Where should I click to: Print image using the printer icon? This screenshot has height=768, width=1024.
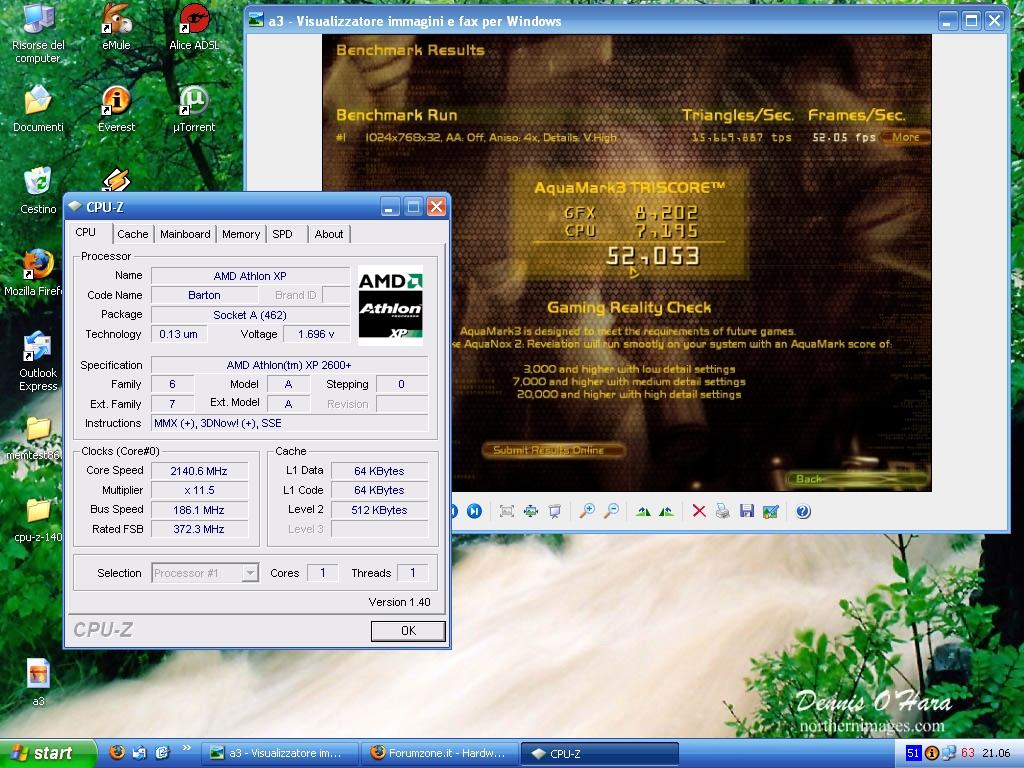pos(722,511)
